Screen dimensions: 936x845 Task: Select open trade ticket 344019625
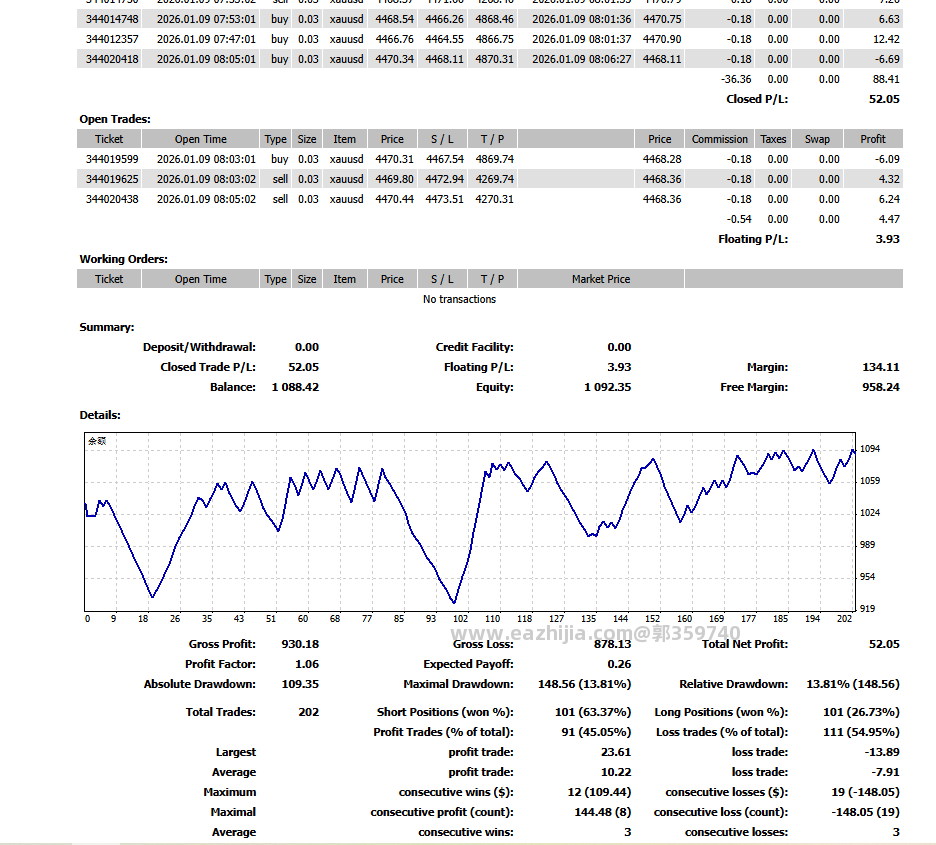[112, 179]
